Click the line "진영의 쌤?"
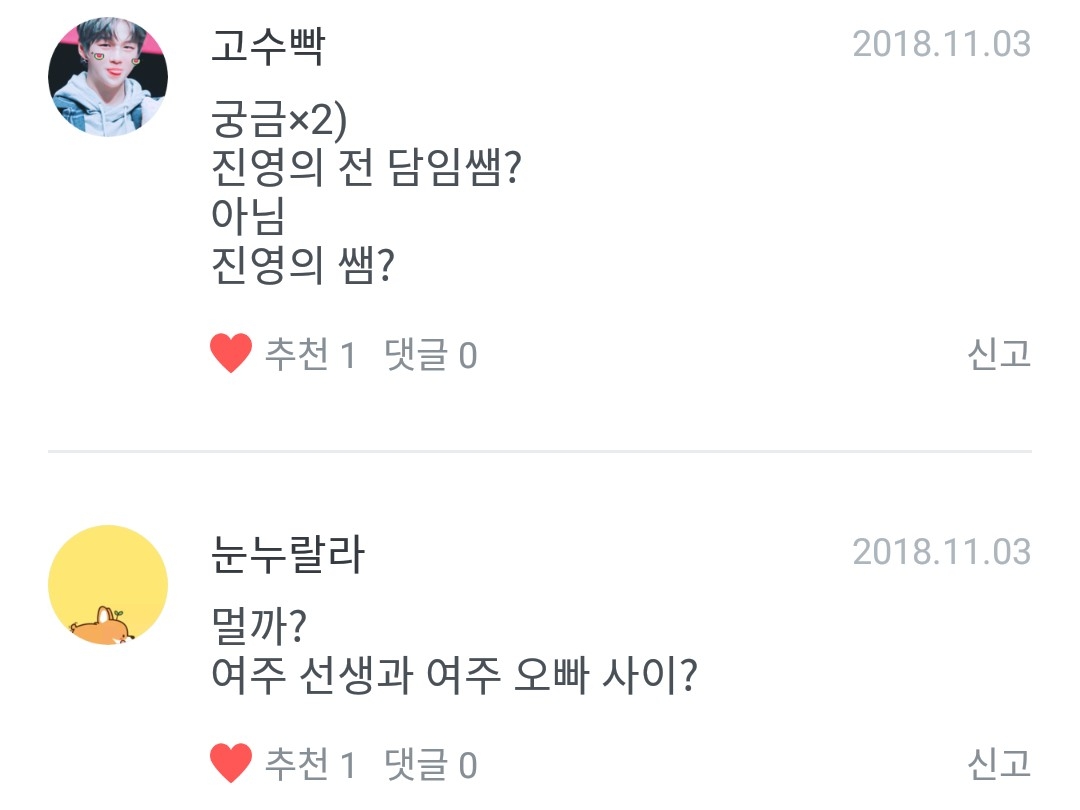Image resolution: width=1080 pixels, height=810 pixels. coord(301,267)
